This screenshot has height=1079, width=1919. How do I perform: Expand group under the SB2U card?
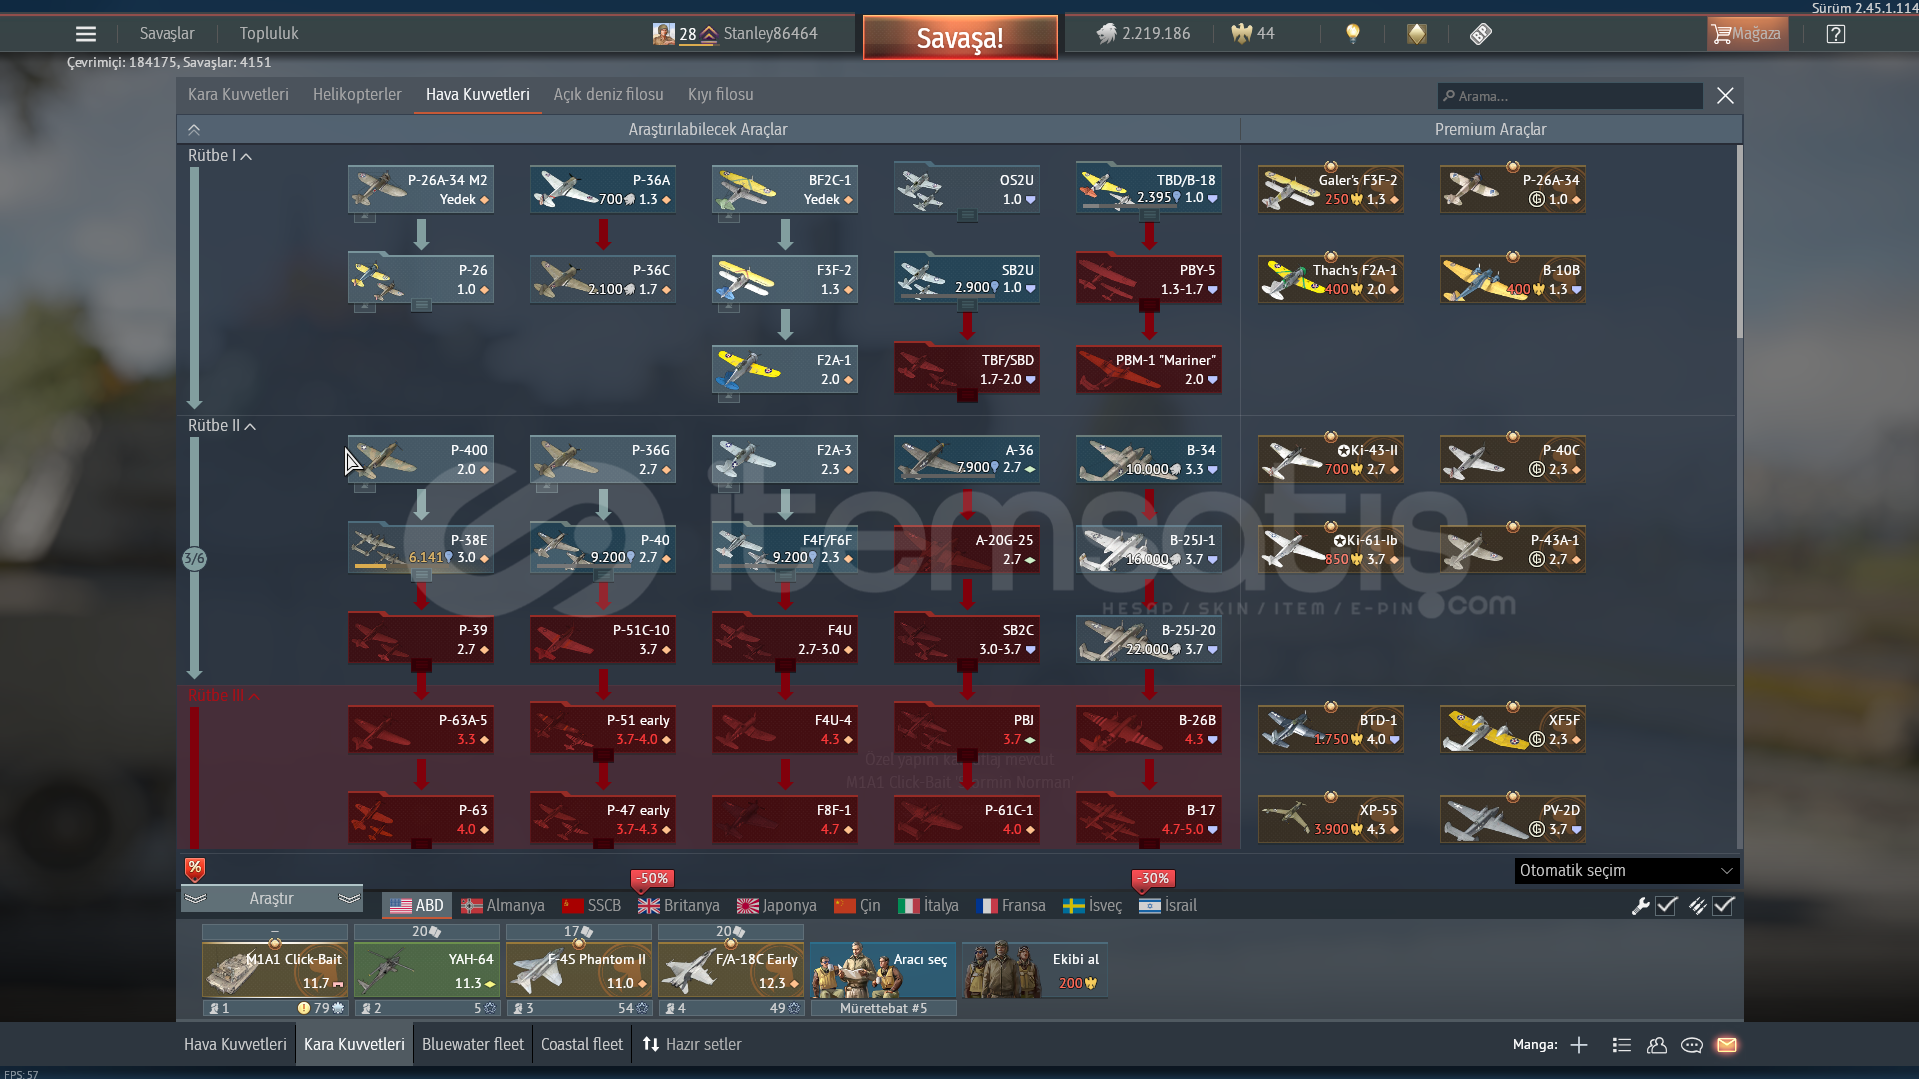[967, 305]
